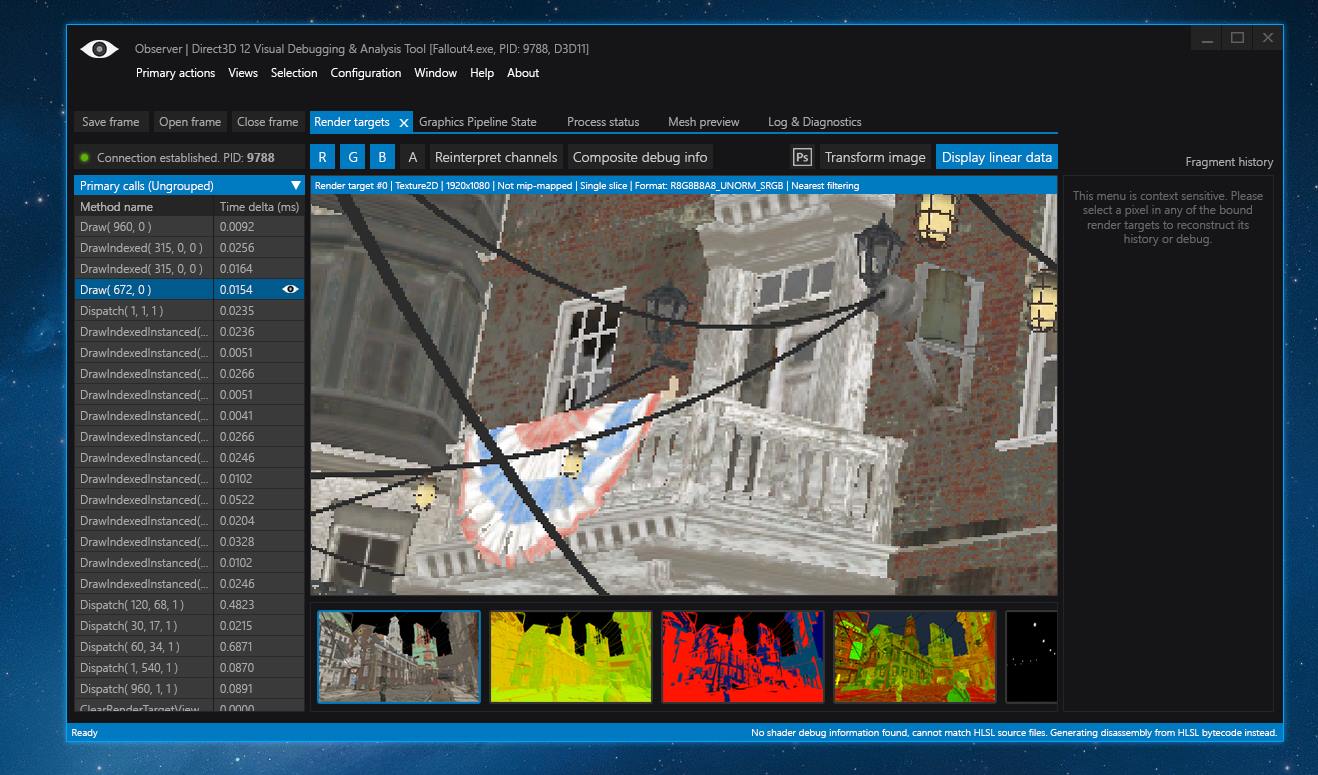Switch to the Graphics Pipeline State tab
Image resolution: width=1318 pixels, height=775 pixels.
[x=478, y=122]
